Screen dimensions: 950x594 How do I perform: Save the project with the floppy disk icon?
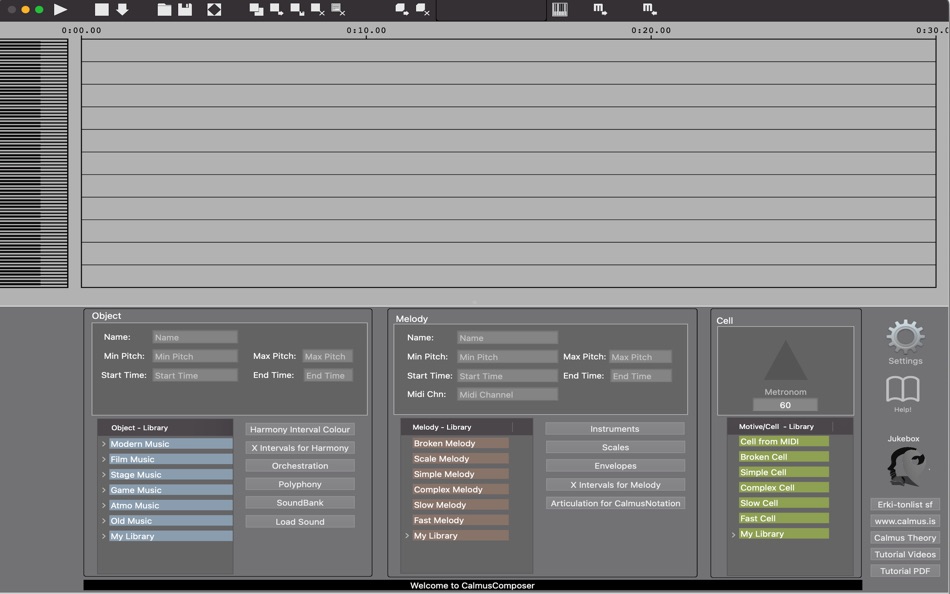click(x=186, y=11)
